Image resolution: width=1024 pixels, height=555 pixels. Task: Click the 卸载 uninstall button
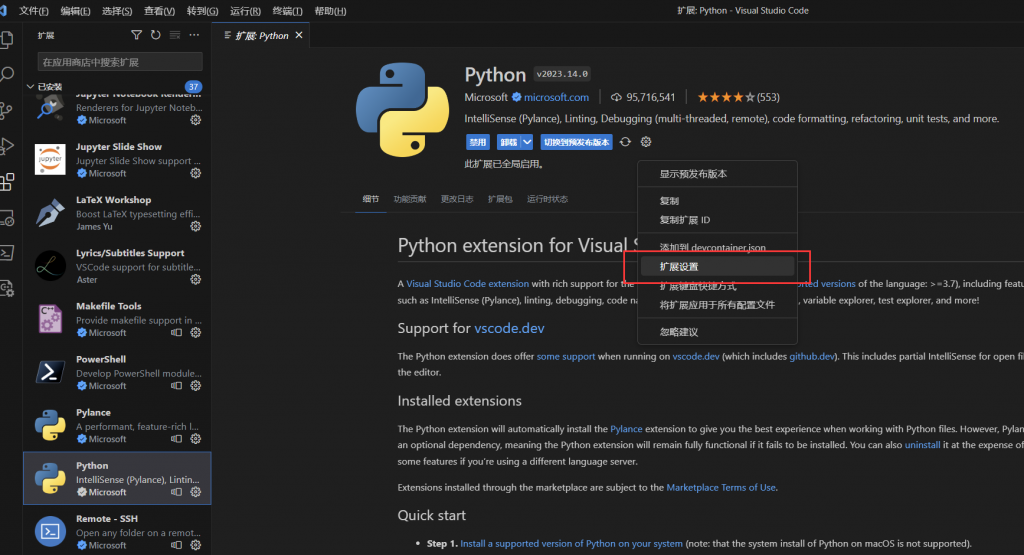point(509,142)
